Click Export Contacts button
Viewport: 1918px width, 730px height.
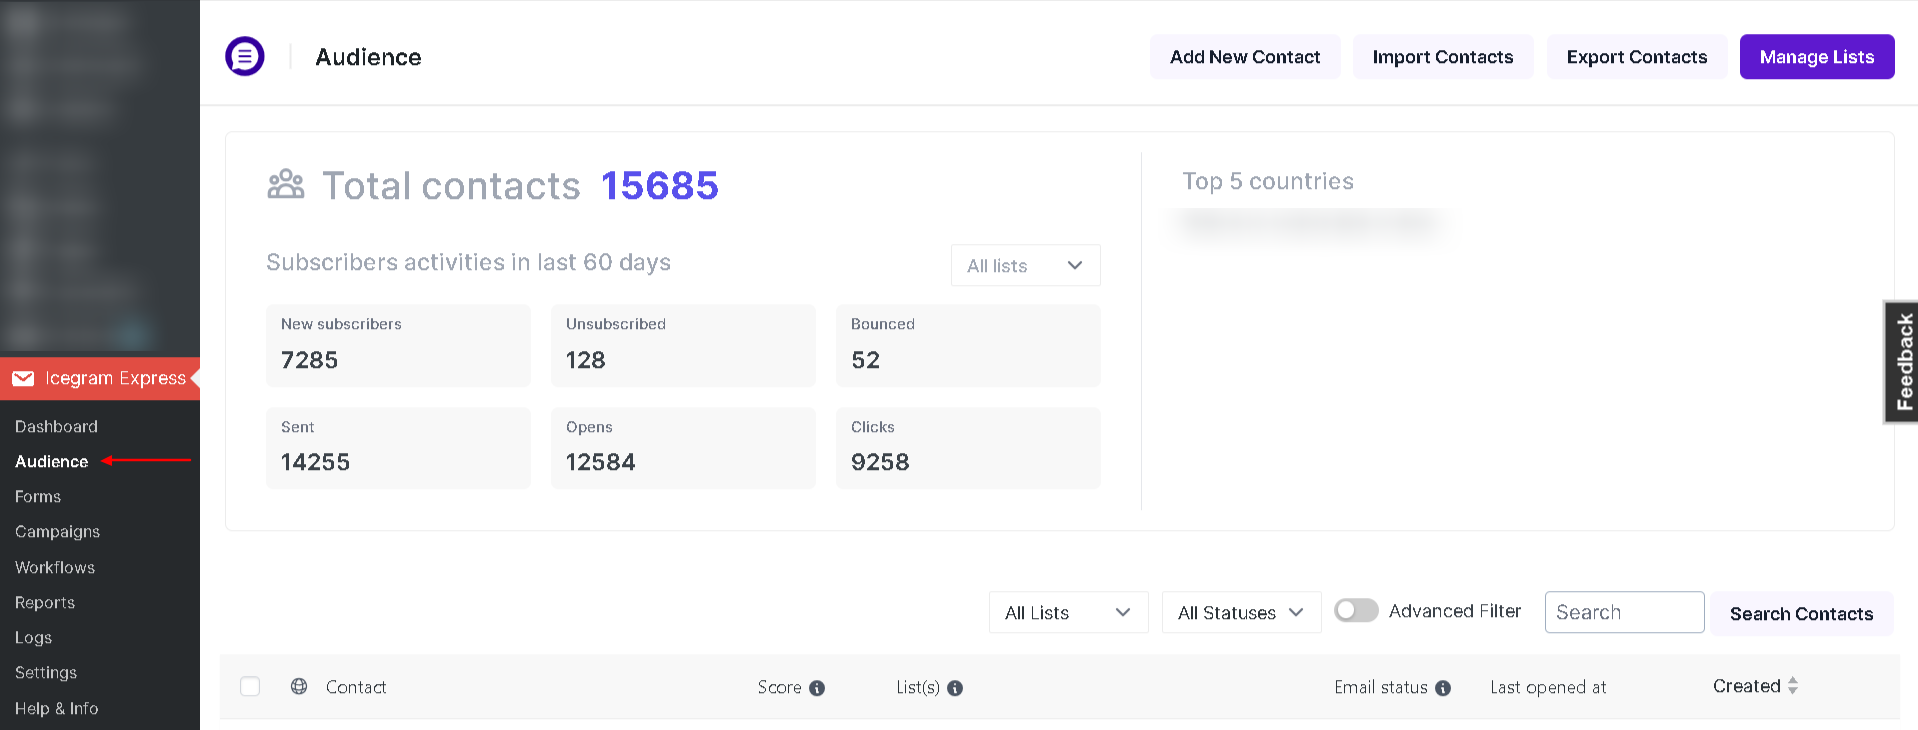[x=1636, y=57]
